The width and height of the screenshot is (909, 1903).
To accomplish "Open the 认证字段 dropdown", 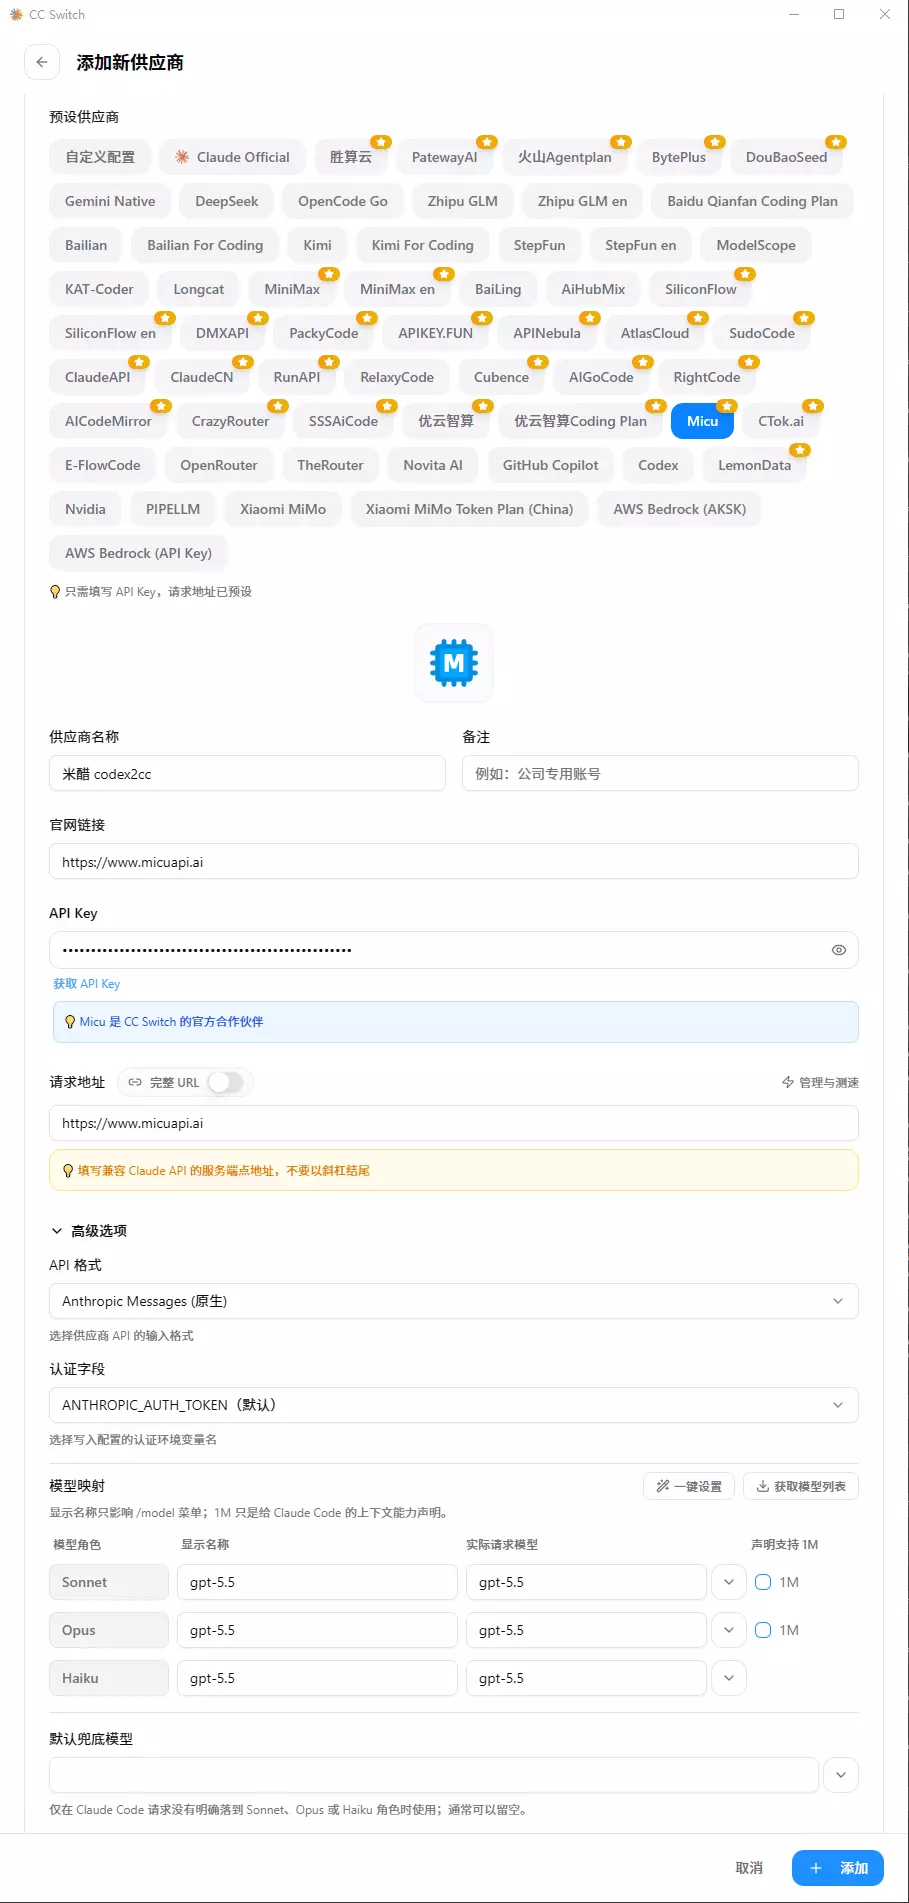I will [x=454, y=1405].
